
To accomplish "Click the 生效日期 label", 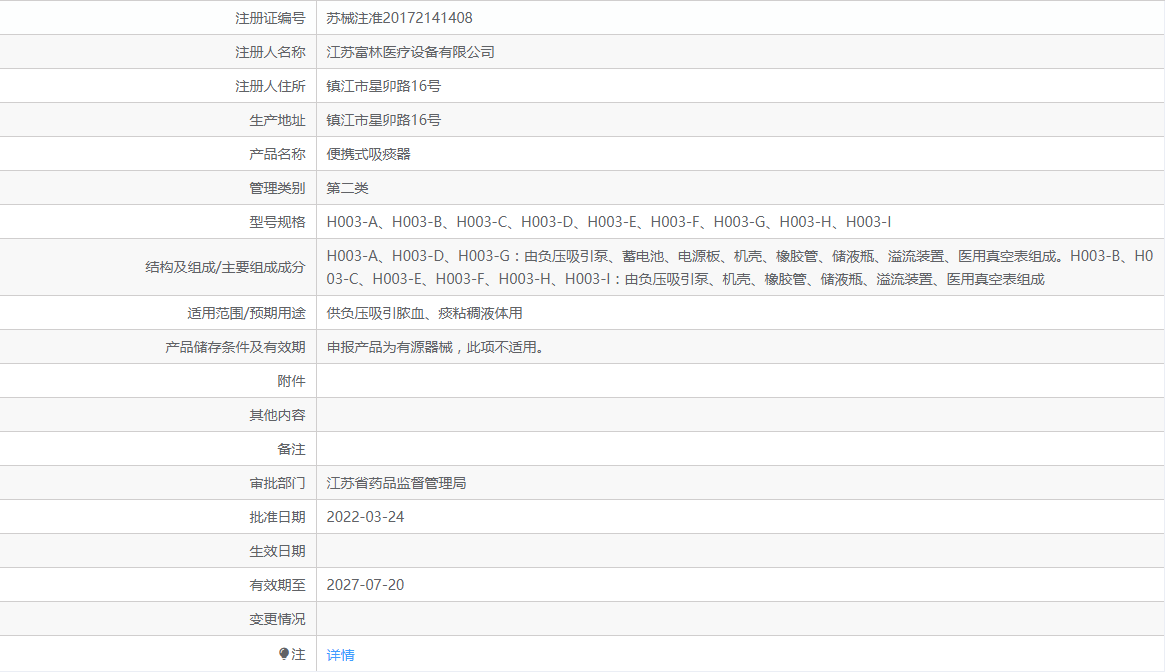I will tap(277, 551).
